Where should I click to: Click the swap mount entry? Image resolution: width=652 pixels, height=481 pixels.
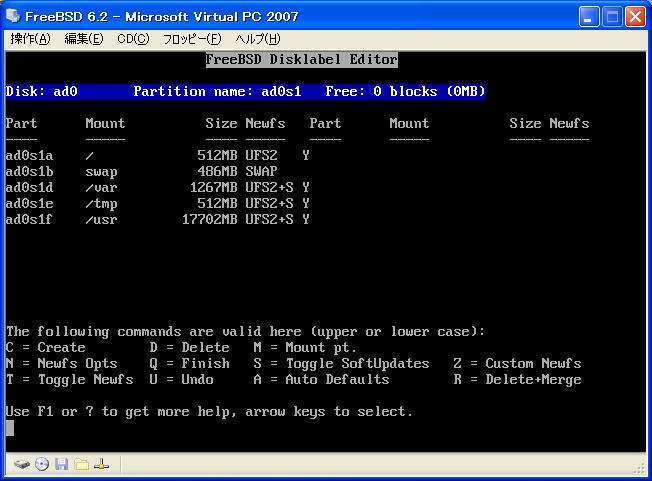pyautogui.click(x=101, y=172)
